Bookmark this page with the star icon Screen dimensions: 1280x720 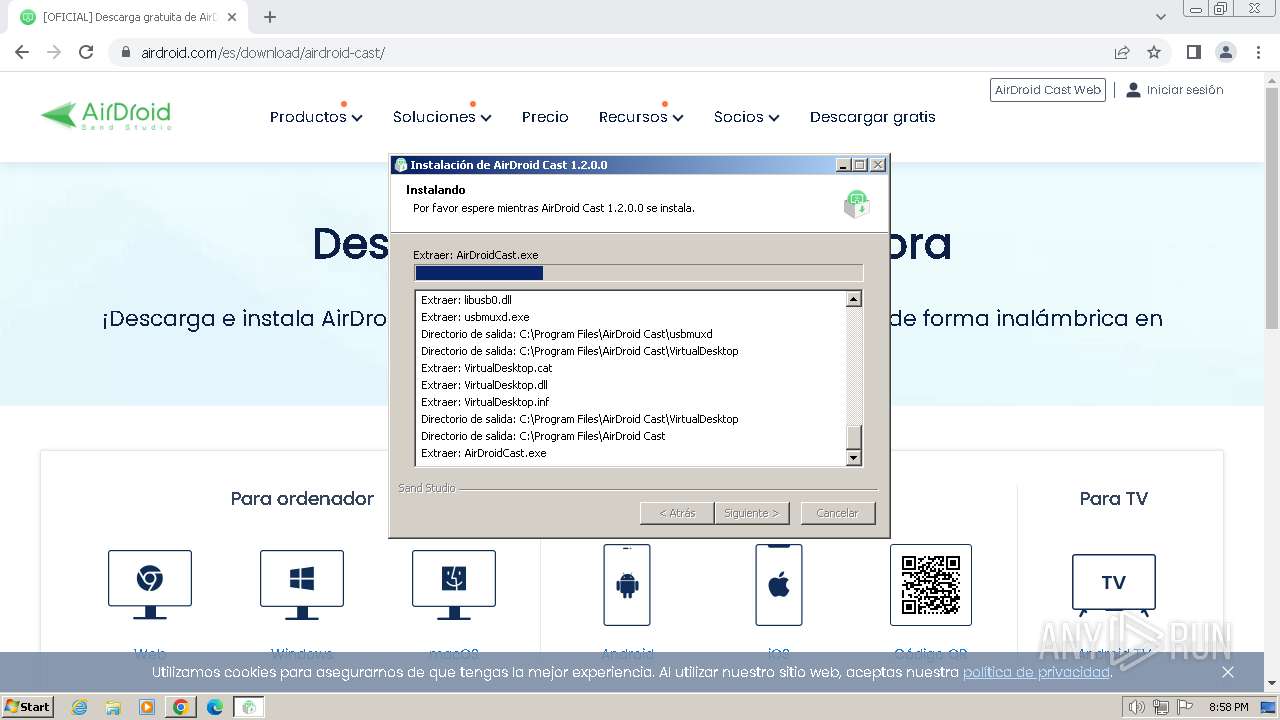[x=1154, y=52]
